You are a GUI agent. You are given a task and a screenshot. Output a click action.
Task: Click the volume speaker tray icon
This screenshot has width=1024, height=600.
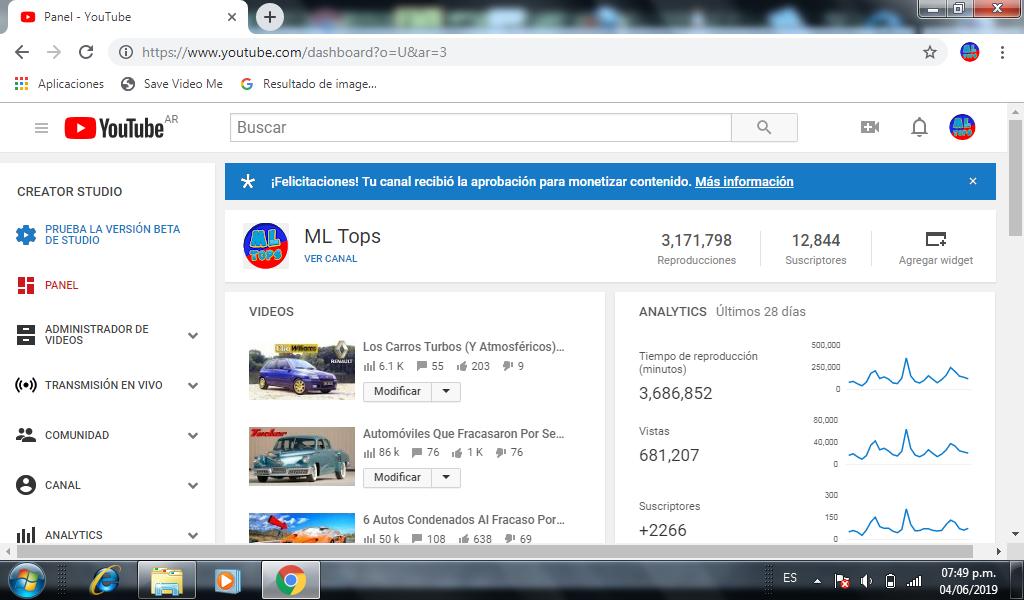867,580
